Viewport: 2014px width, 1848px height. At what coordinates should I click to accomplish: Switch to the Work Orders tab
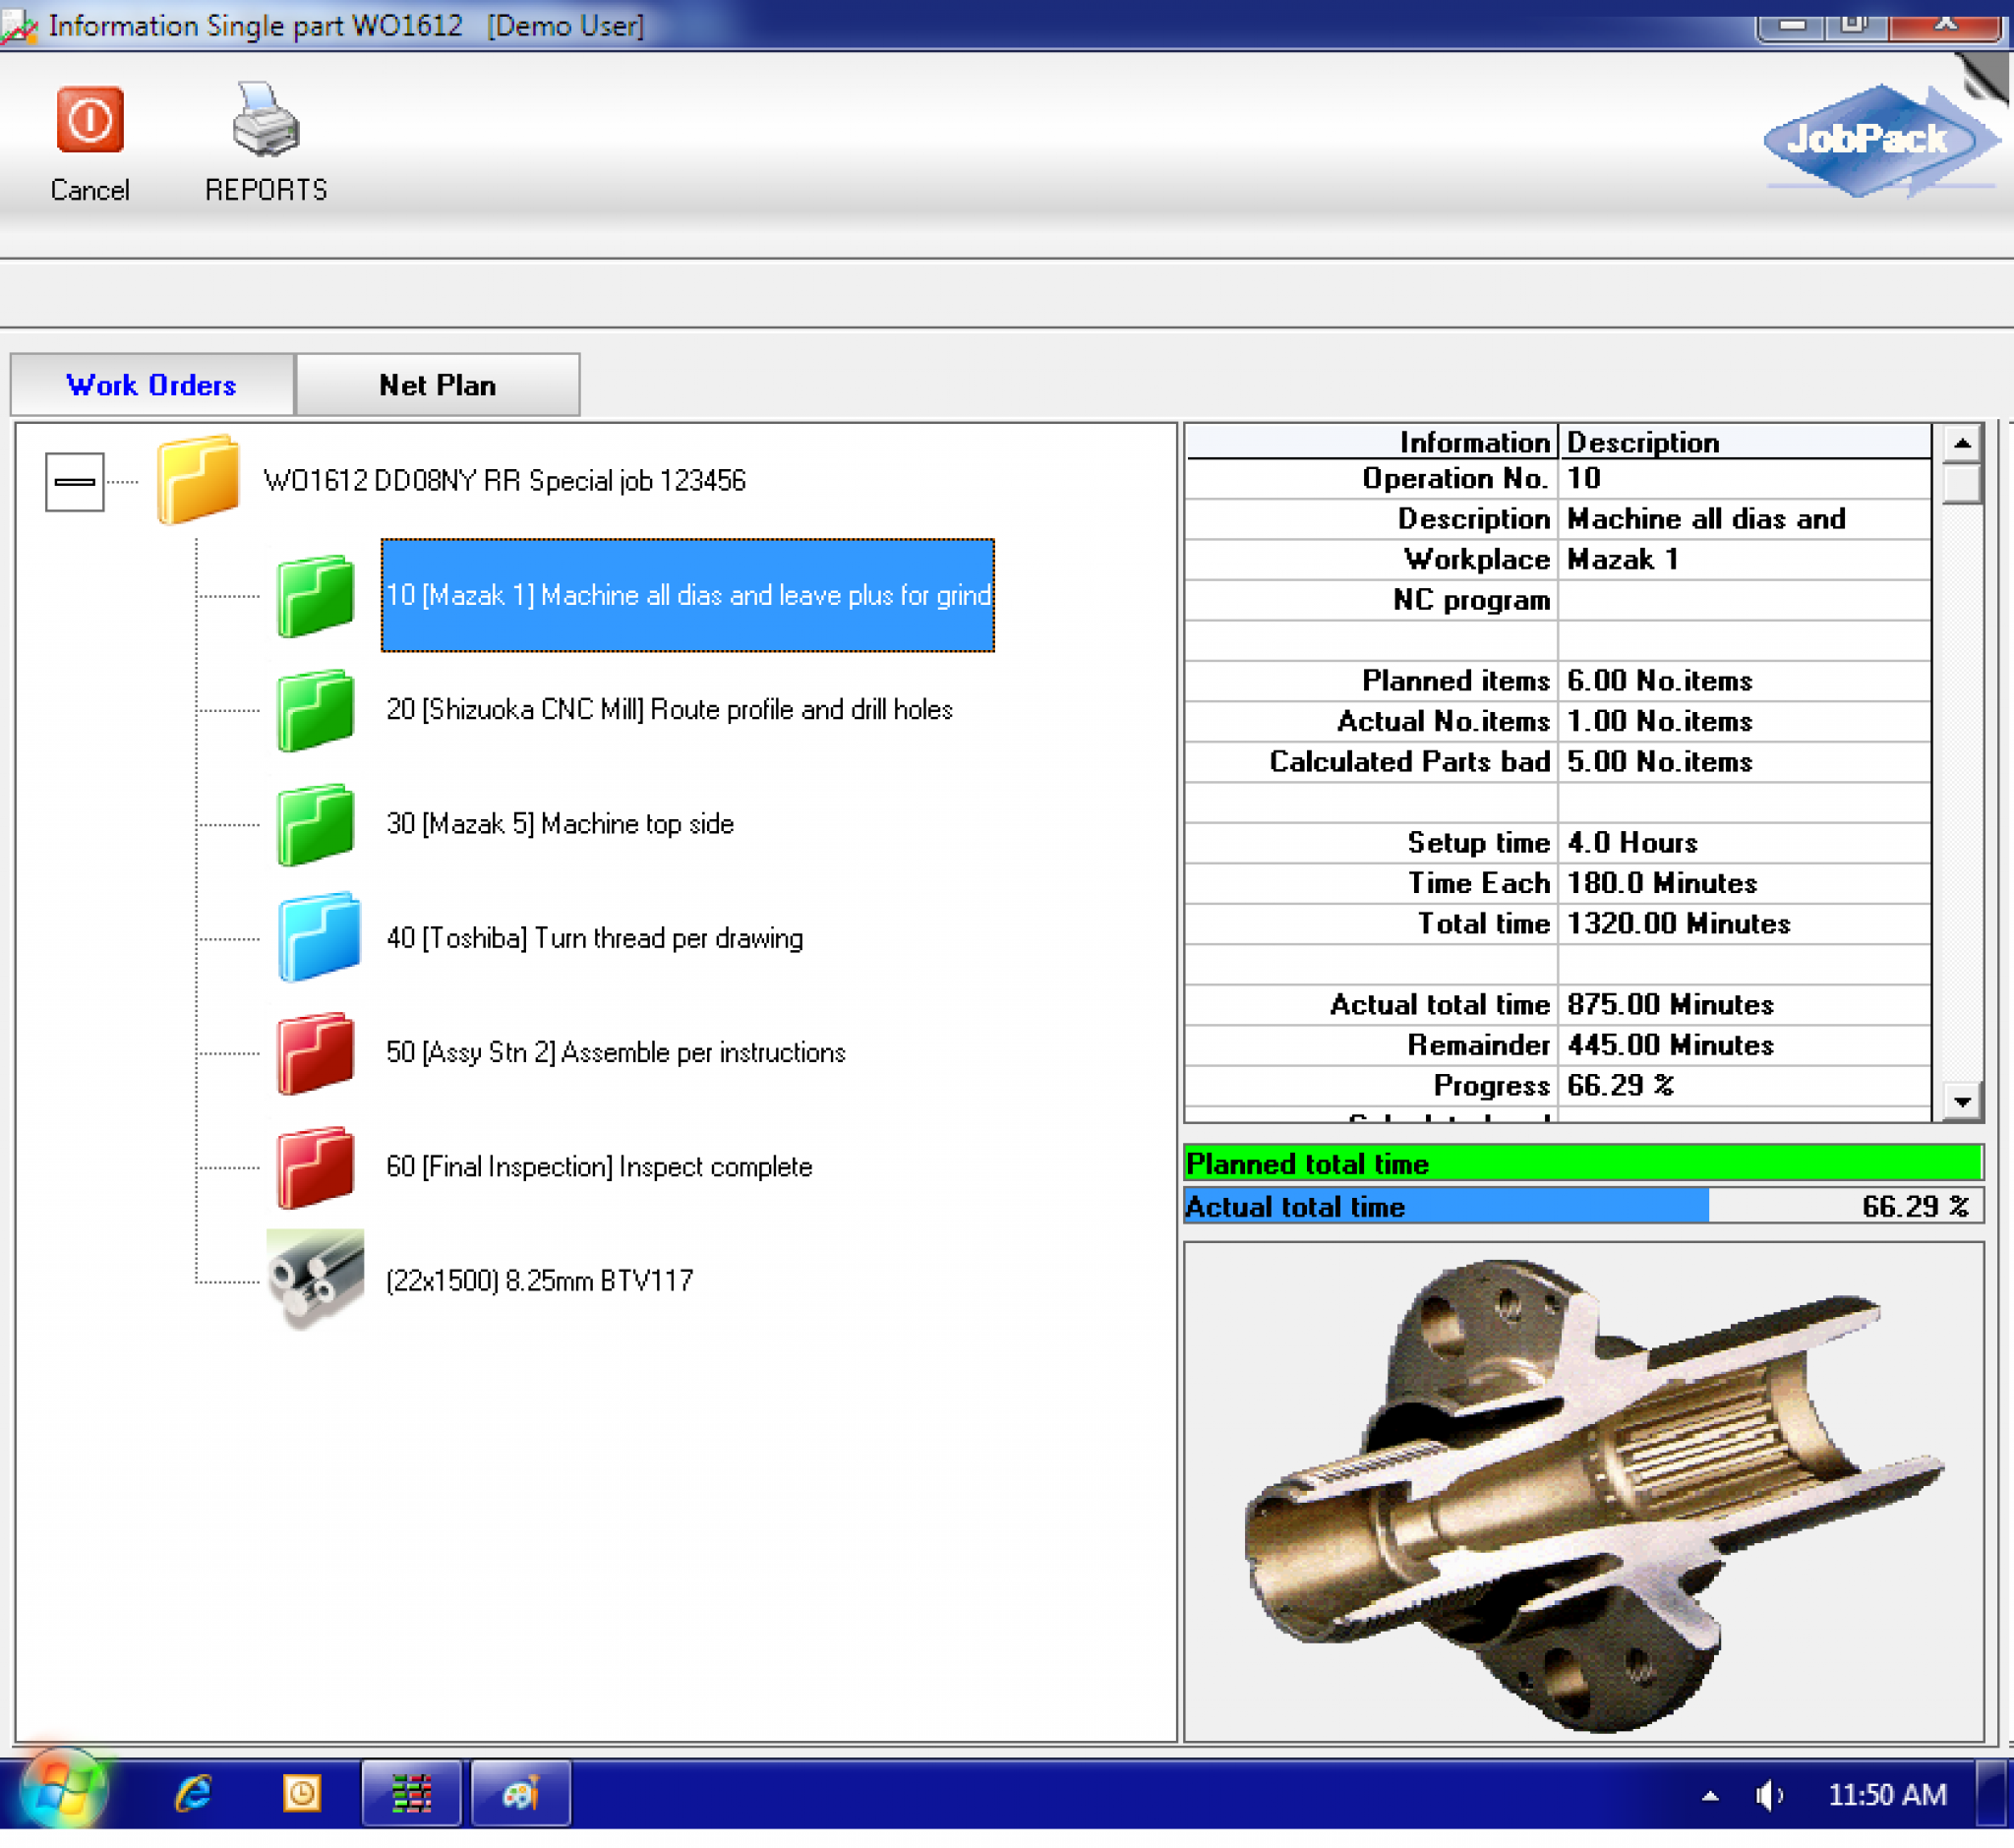151,384
